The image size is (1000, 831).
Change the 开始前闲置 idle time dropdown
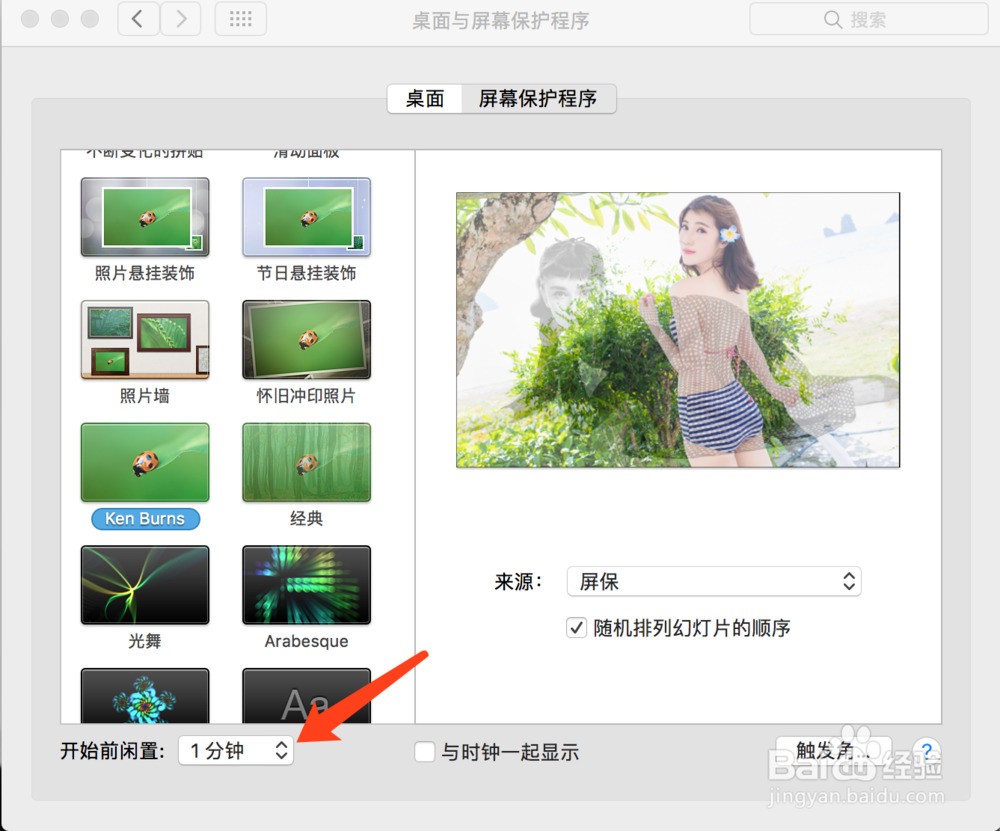coord(235,750)
